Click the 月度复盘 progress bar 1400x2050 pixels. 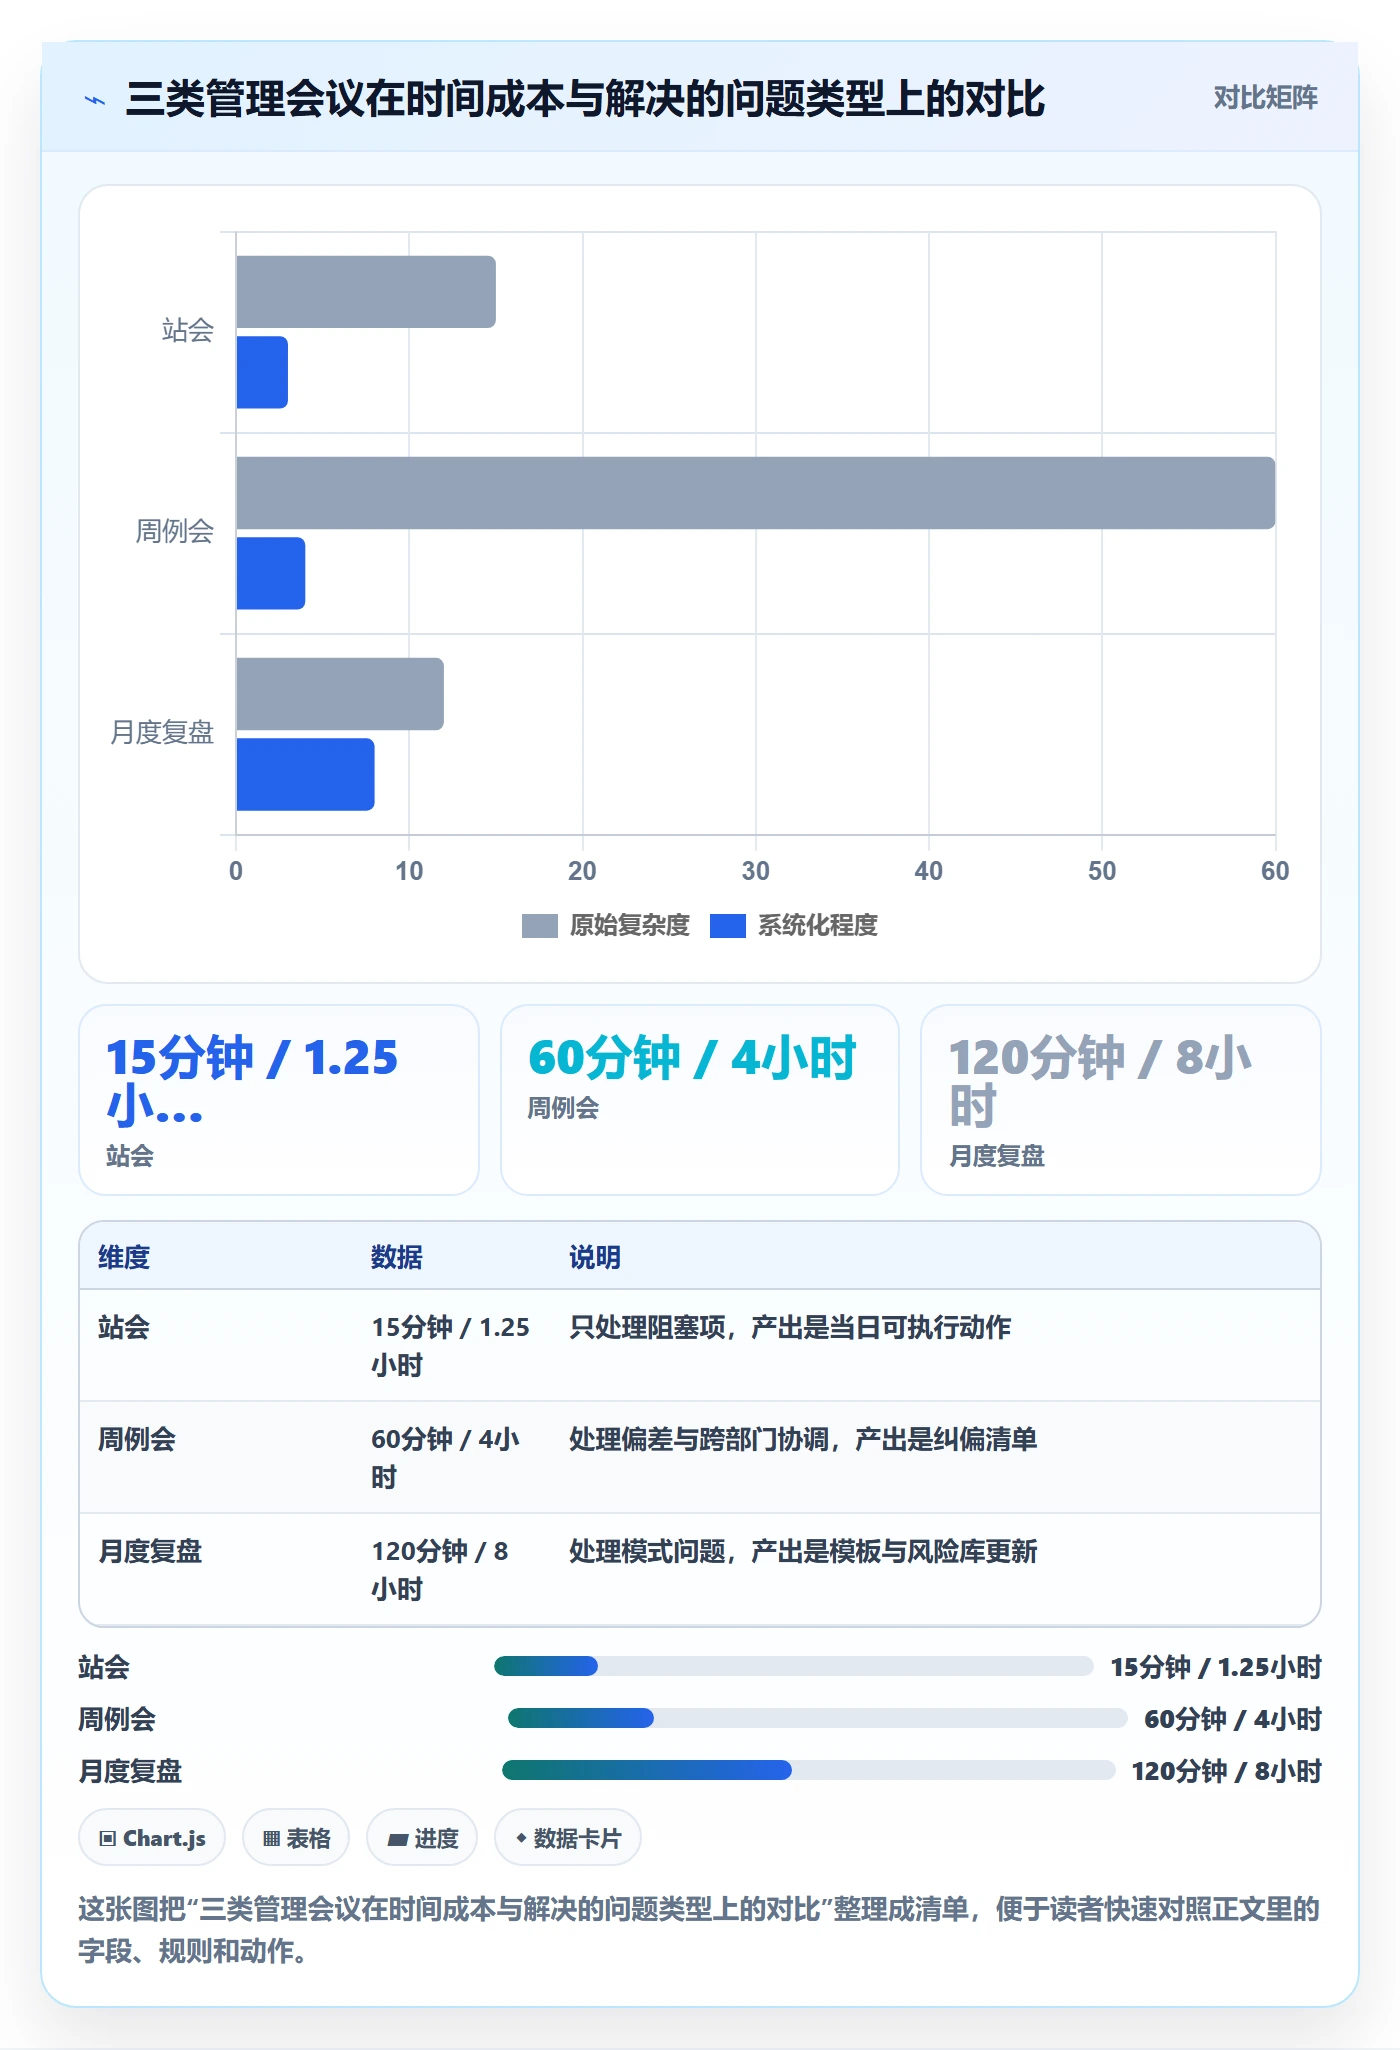coord(808,1770)
